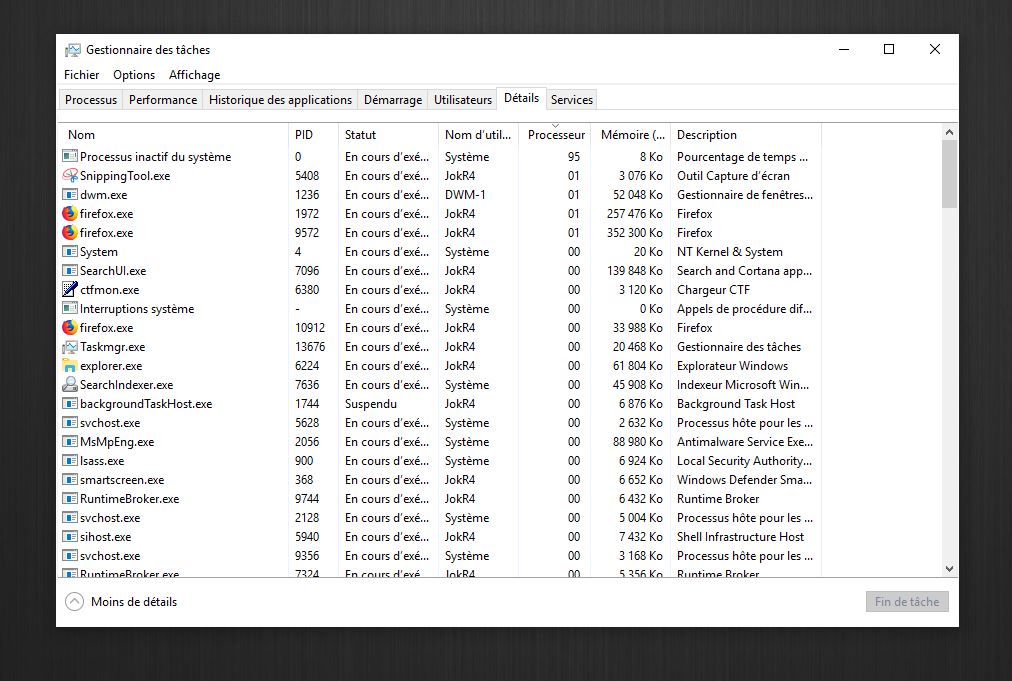Sort by the Description column header
This screenshot has height=681, width=1012.
pos(745,135)
